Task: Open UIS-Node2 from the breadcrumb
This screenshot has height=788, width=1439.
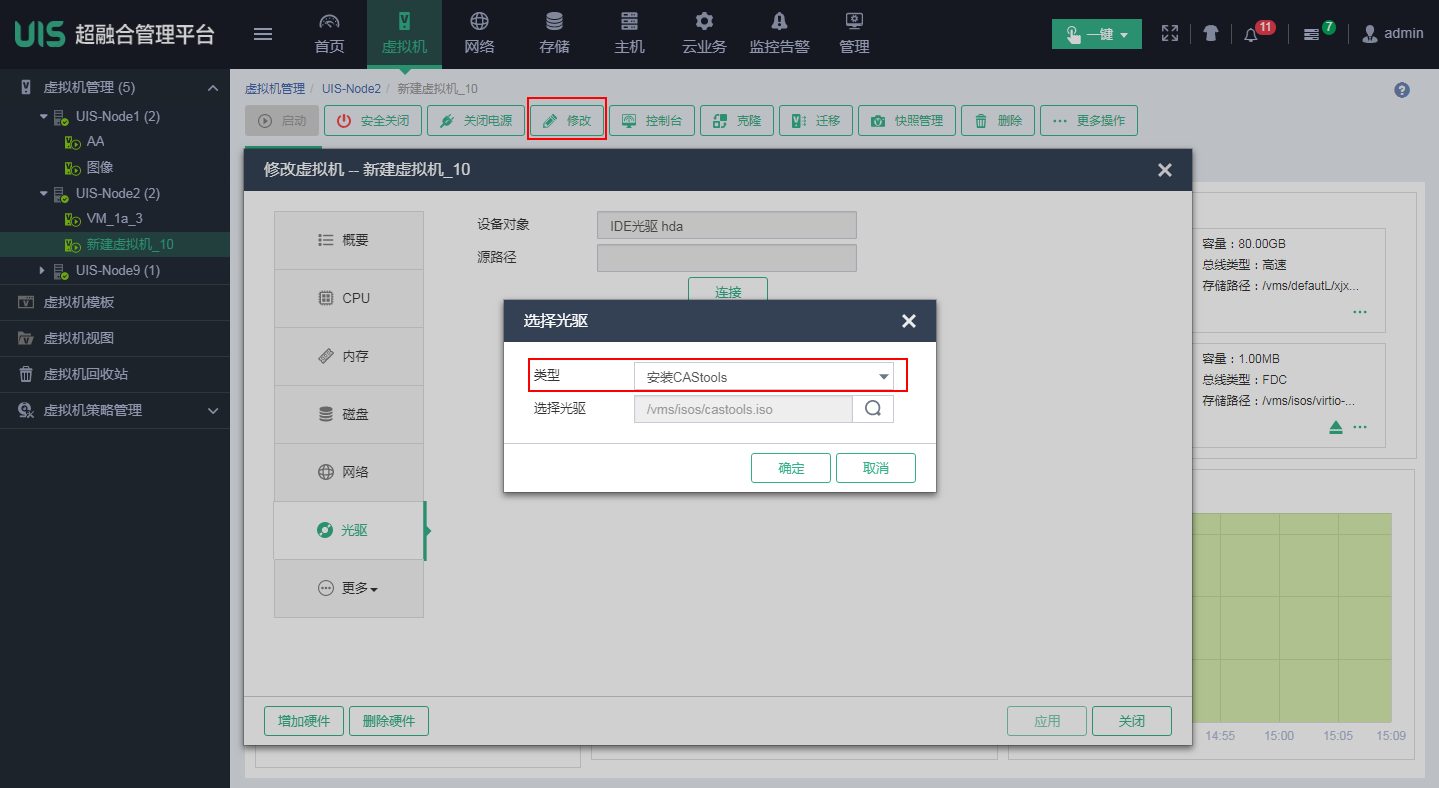Action: click(x=351, y=88)
